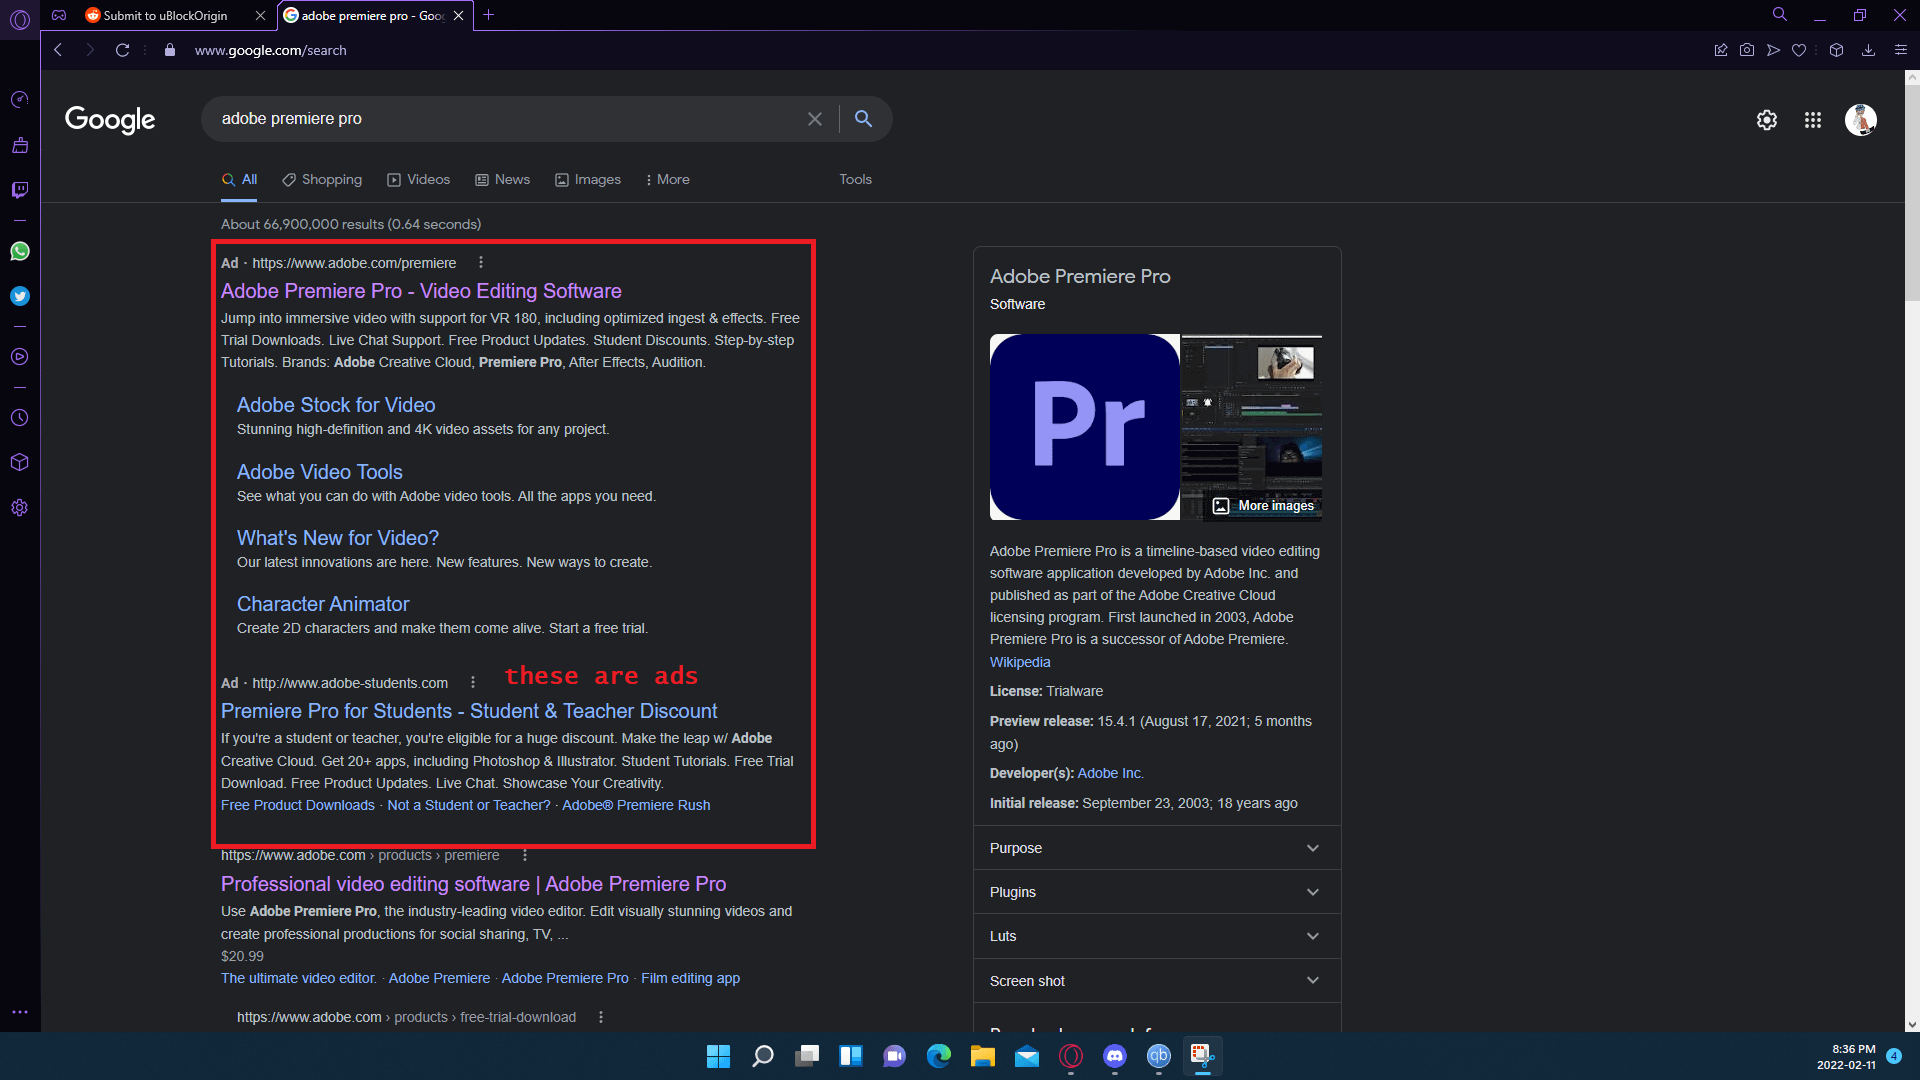
Task: Open the Free Product Downloads link
Action: click(x=298, y=805)
